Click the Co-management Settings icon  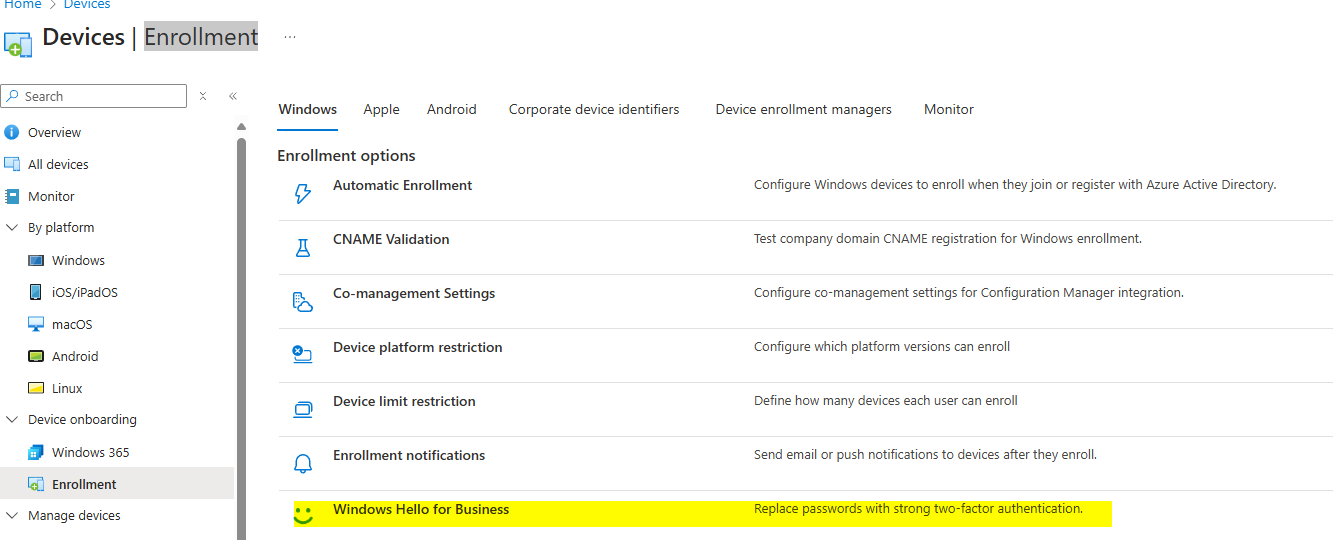coord(302,302)
